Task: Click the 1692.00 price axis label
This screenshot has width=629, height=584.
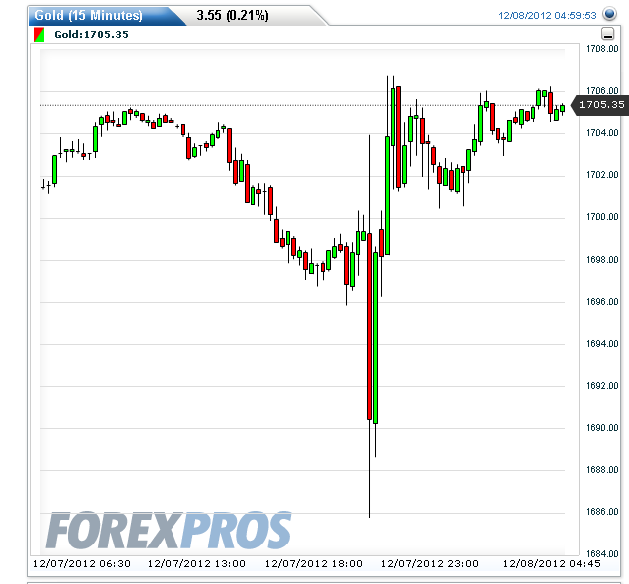Action: [602, 386]
